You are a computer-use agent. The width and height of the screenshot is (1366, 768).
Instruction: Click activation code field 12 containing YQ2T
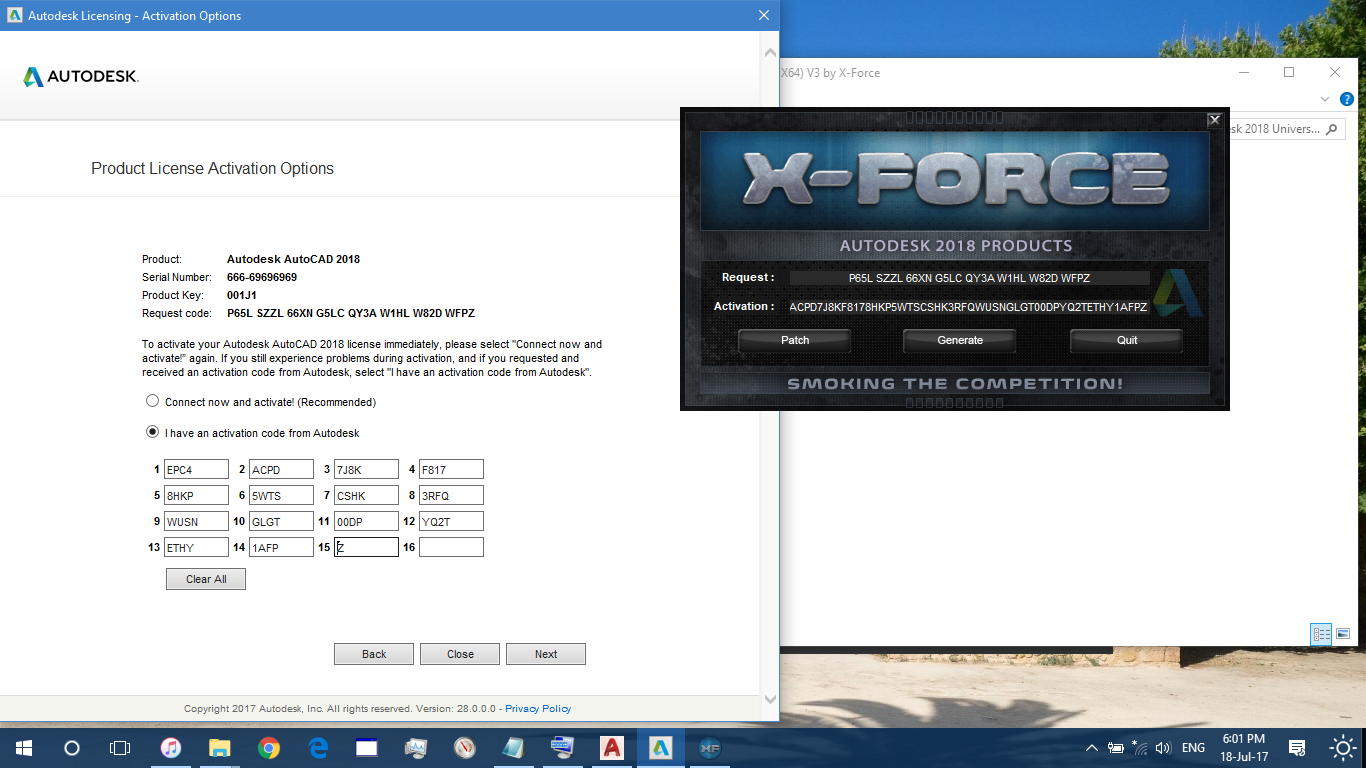(x=451, y=521)
